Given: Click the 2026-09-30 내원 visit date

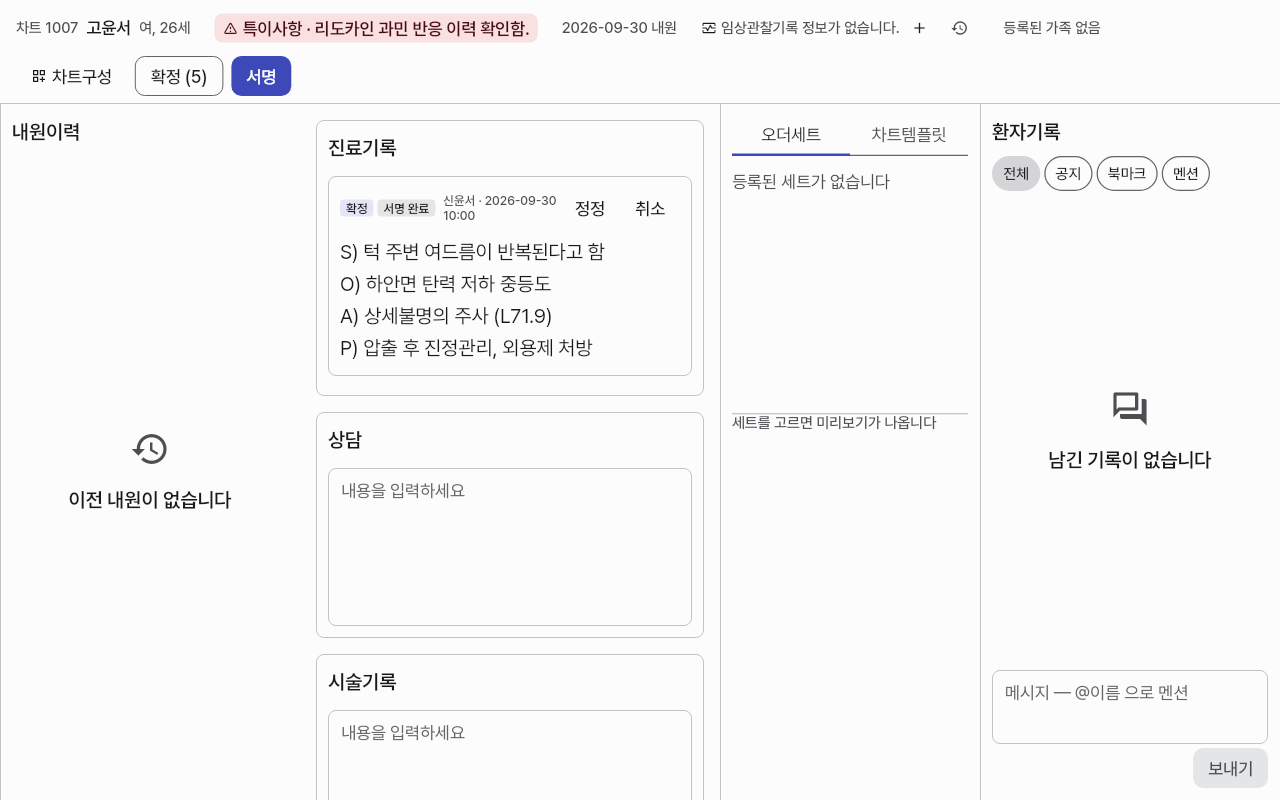Looking at the screenshot, I should (619, 28).
